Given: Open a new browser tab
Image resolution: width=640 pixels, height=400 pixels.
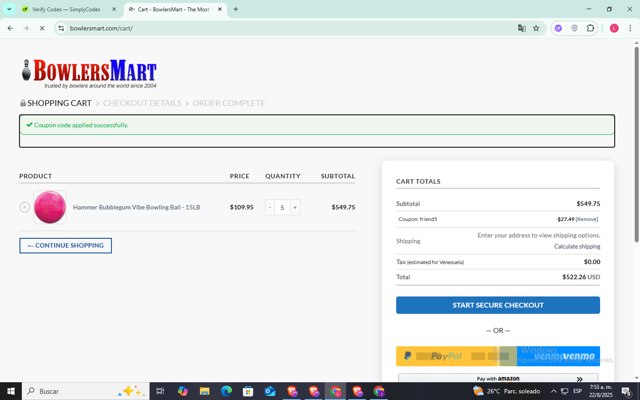Looking at the screenshot, I should point(236,9).
